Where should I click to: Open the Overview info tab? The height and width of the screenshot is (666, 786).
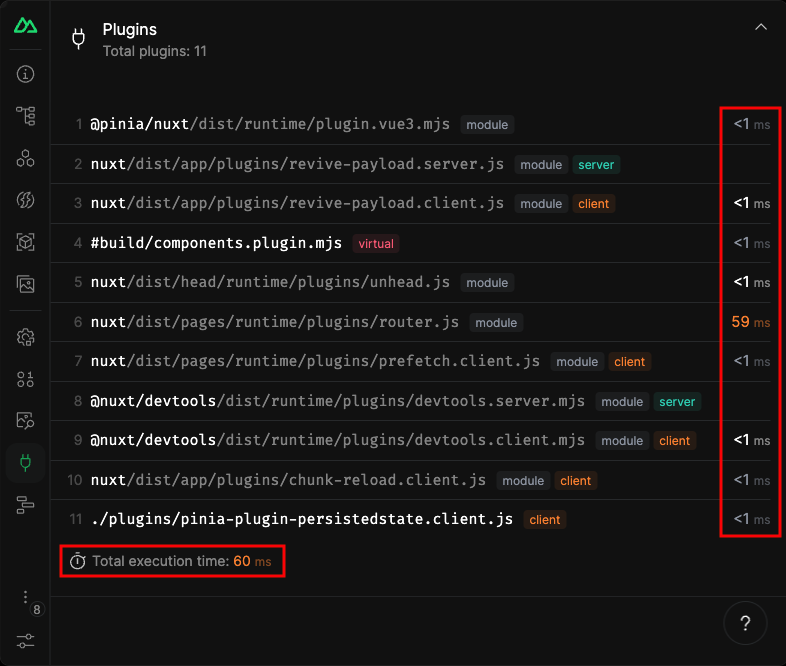[26, 74]
